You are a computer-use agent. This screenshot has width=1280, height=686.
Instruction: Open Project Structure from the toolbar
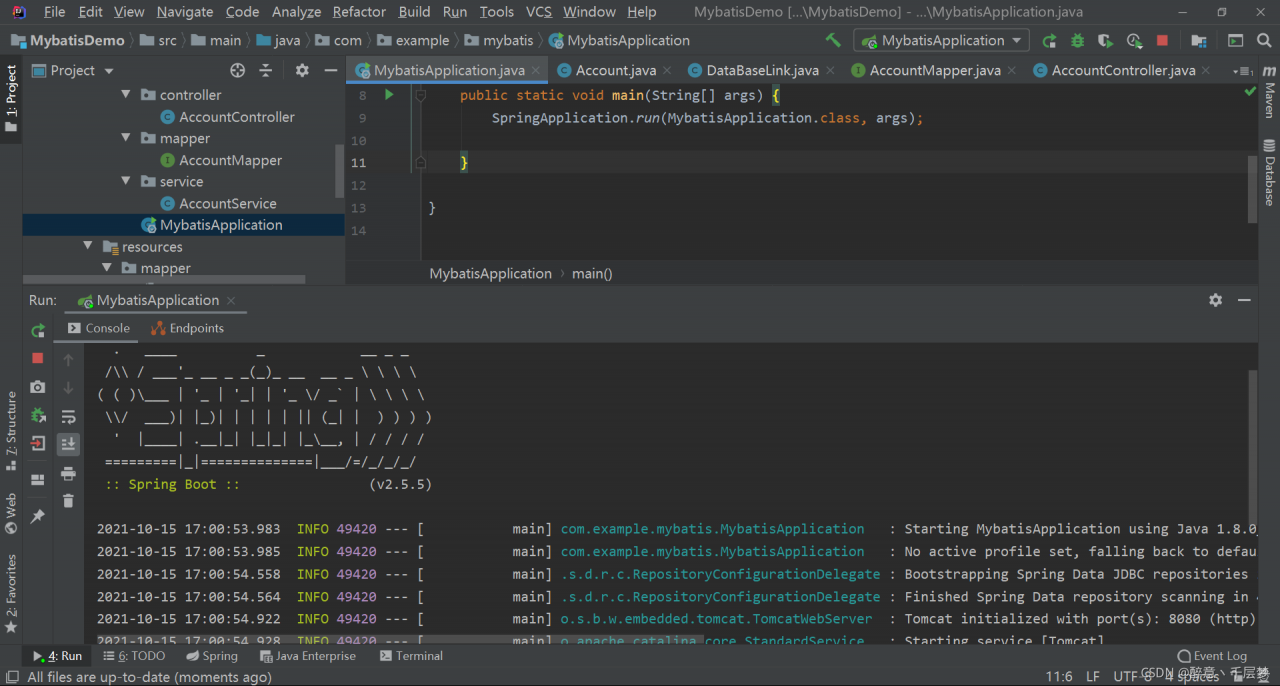tap(1200, 41)
